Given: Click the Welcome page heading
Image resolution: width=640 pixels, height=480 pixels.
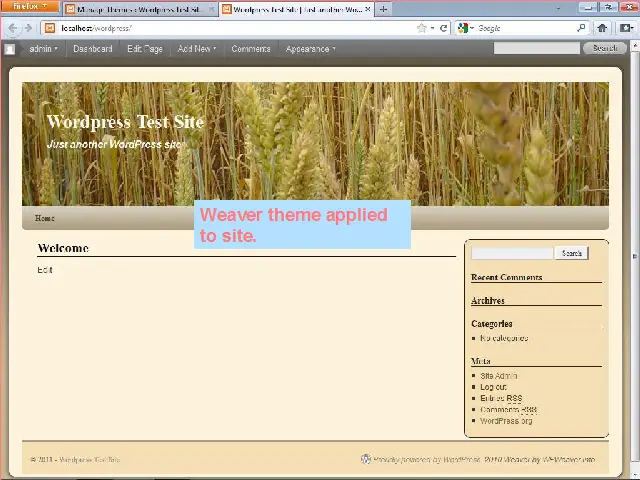Looking at the screenshot, I should pos(63,248).
